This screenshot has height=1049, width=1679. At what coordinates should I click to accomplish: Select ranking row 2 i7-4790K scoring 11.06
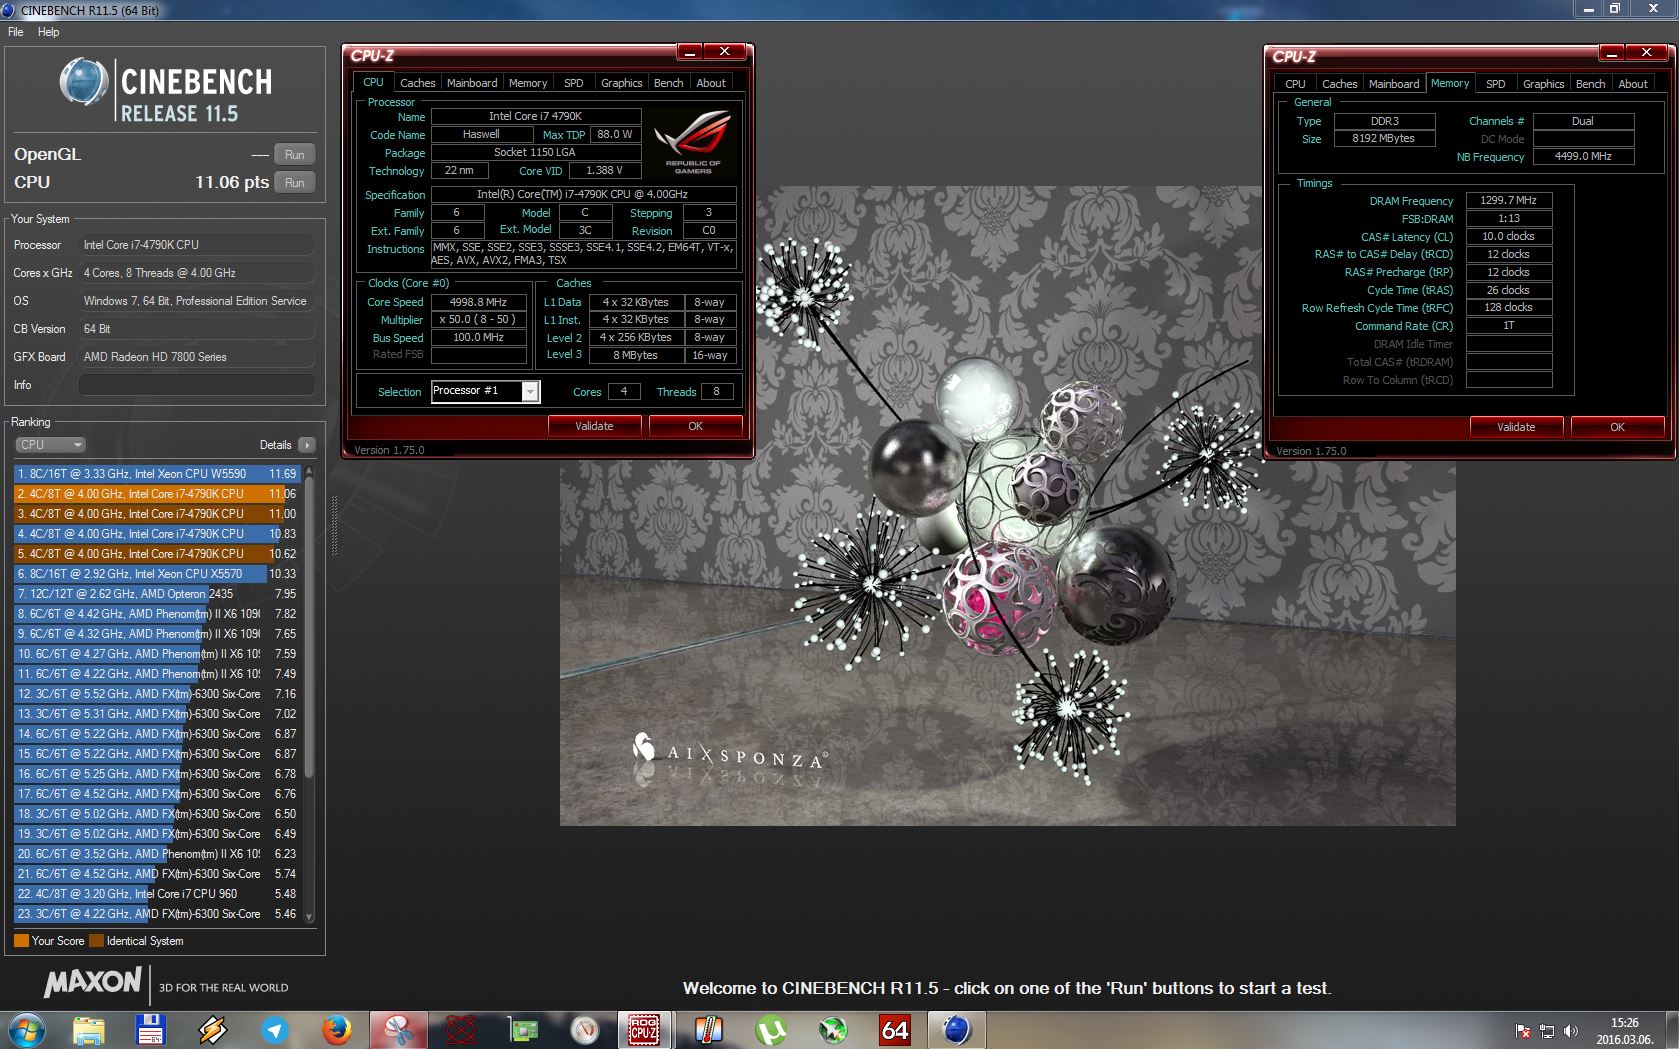(x=155, y=494)
